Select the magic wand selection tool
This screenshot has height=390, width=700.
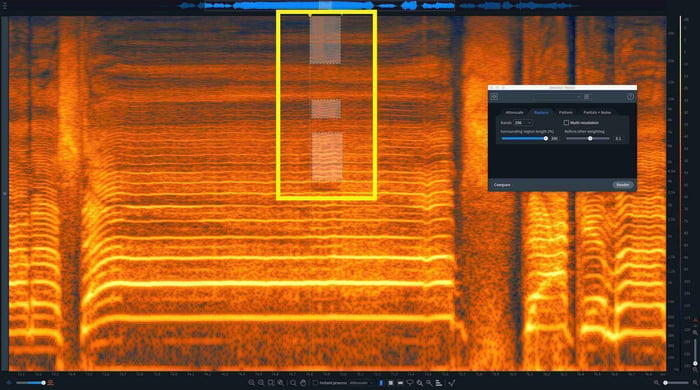click(x=429, y=382)
